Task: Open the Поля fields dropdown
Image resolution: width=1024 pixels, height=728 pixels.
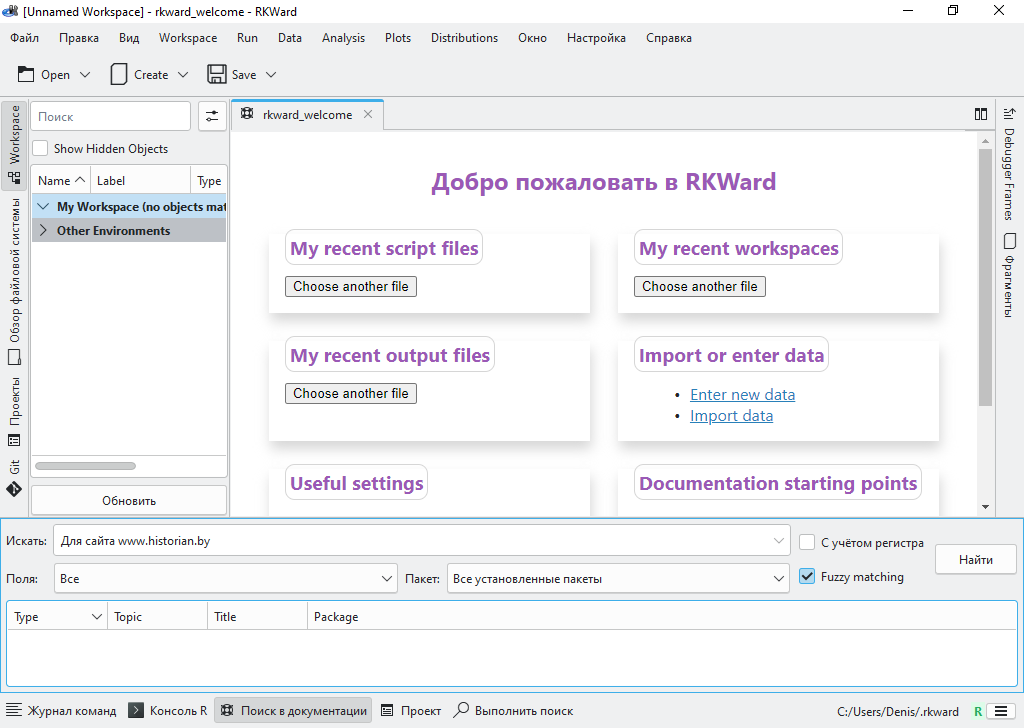Action: 226,578
